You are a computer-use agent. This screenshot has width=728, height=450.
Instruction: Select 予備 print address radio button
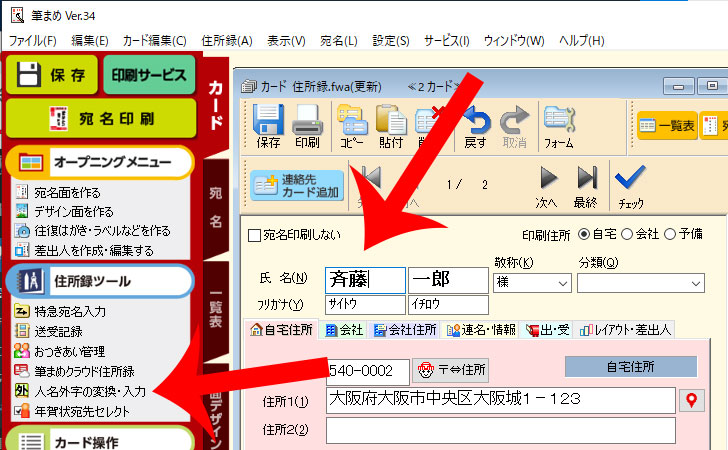pos(670,234)
